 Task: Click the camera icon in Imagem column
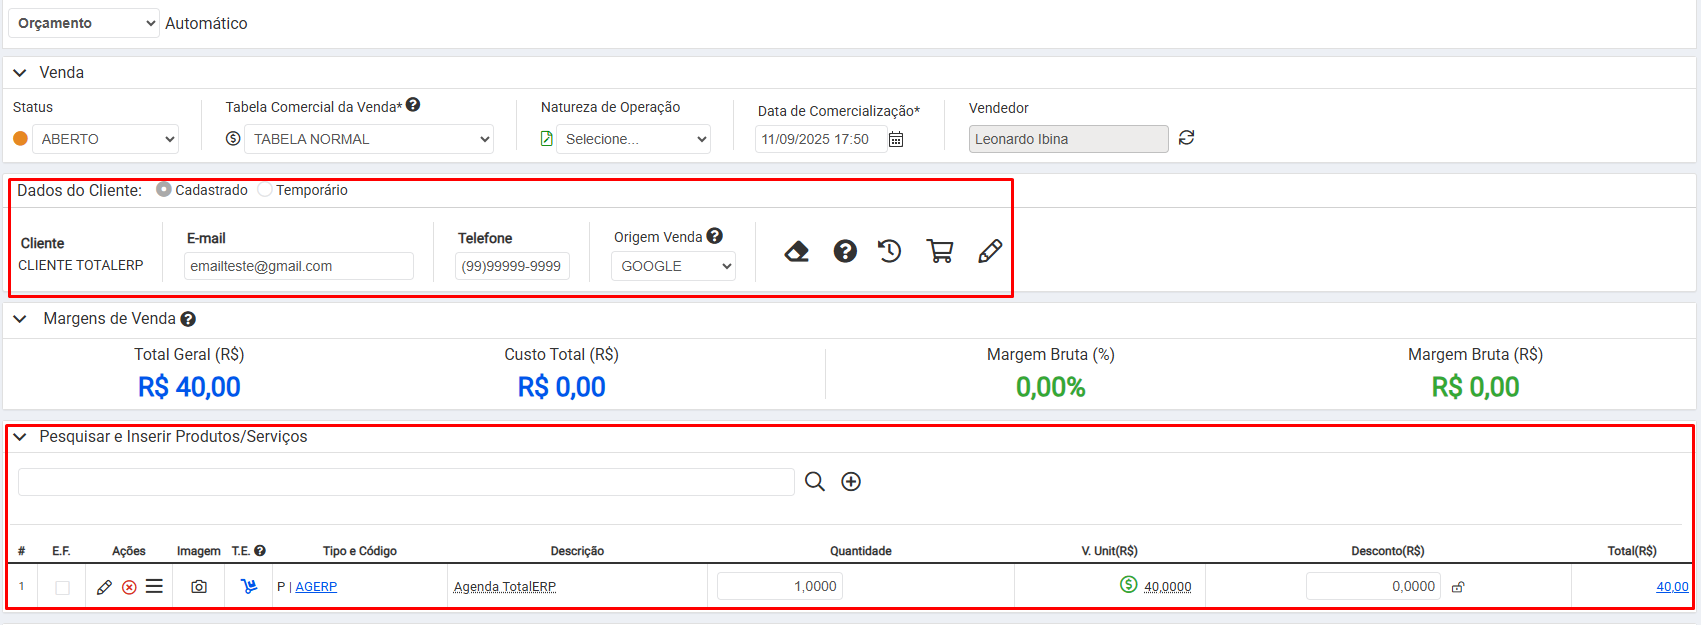[x=199, y=587]
